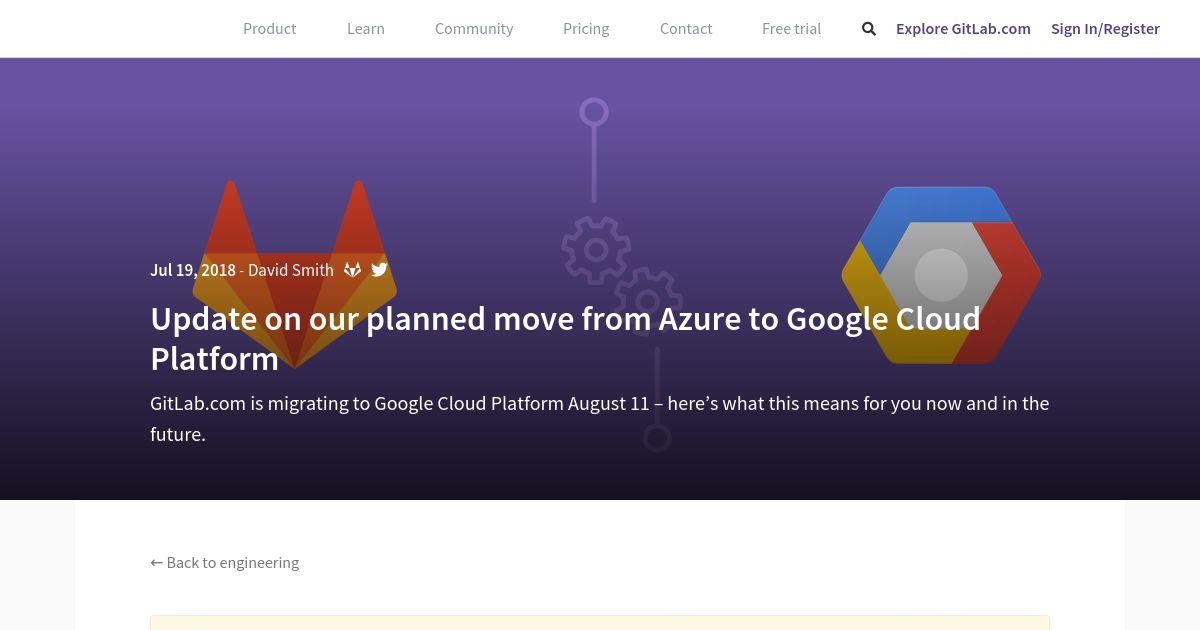Go back to engineering posts
The width and height of the screenshot is (1200, 630).
pyautogui.click(x=225, y=562)
